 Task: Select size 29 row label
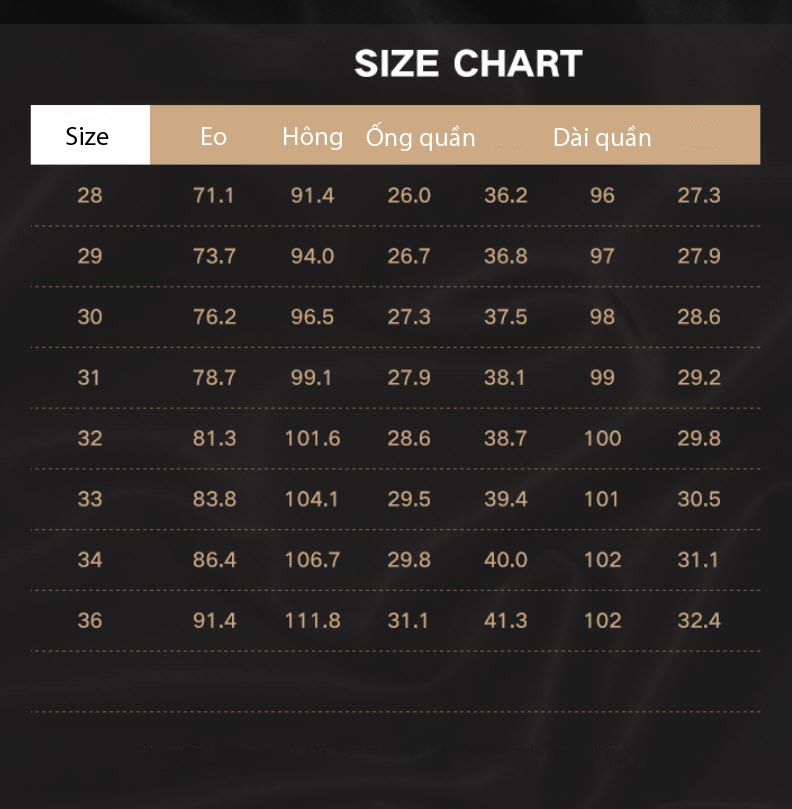[x=90, y=256]
